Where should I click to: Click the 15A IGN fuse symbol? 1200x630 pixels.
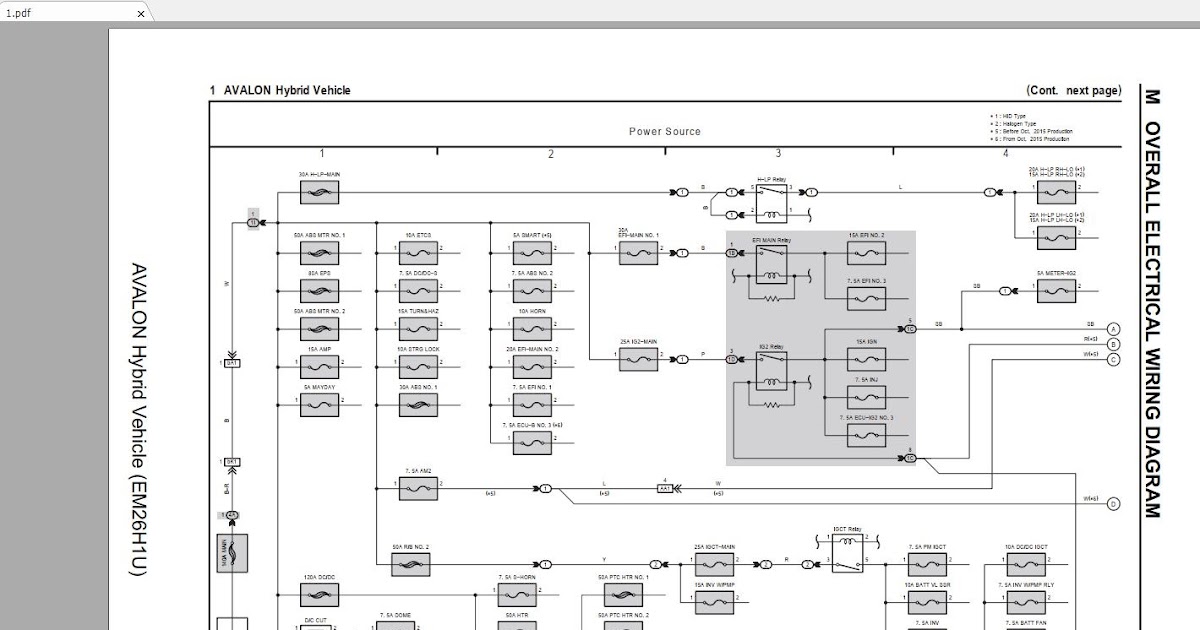pos(866,358)
